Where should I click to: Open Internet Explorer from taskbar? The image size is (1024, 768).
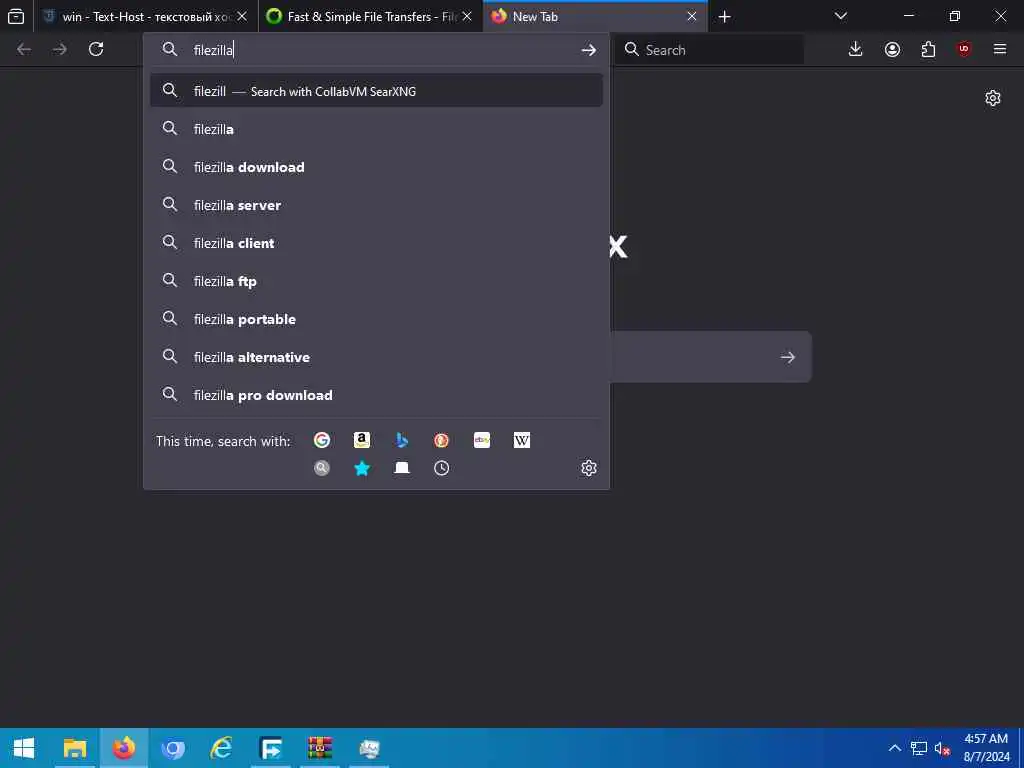221,748
